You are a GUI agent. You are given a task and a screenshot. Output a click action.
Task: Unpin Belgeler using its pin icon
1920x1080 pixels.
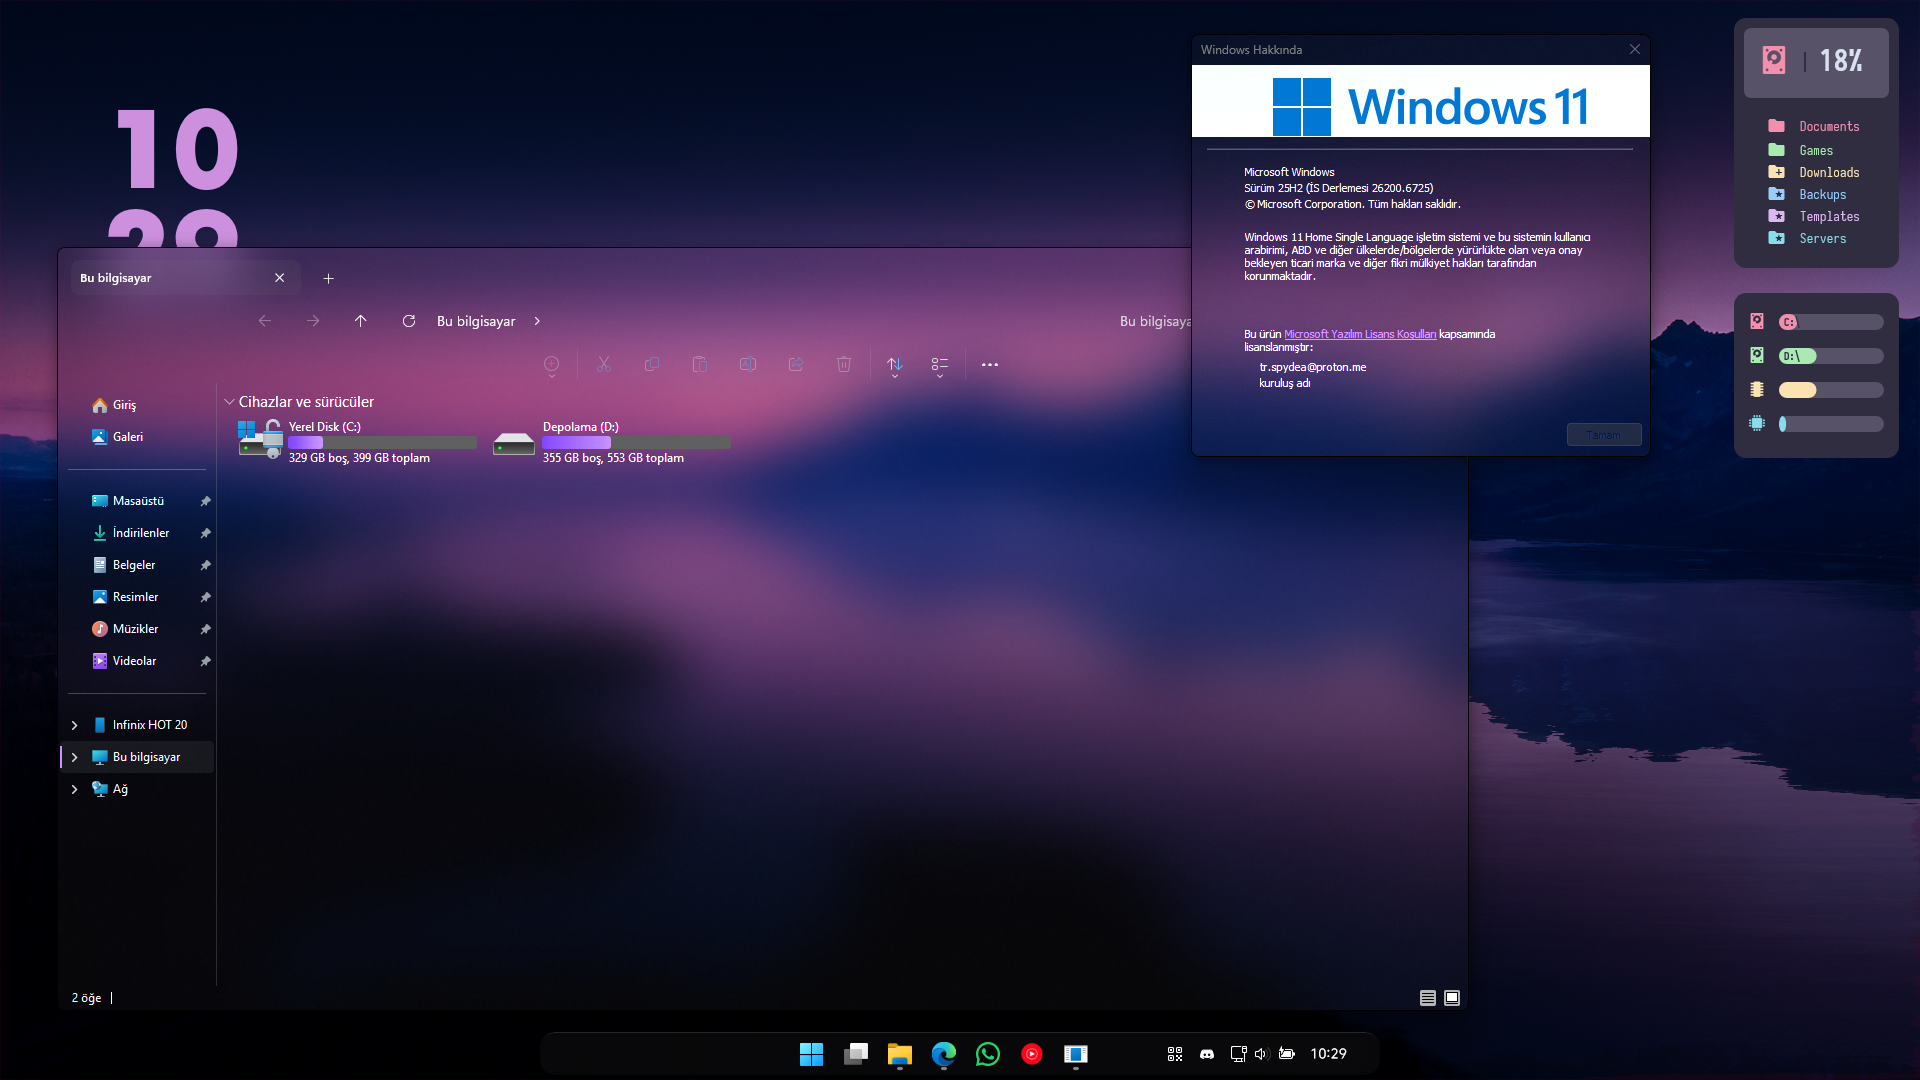coord(205,565)
